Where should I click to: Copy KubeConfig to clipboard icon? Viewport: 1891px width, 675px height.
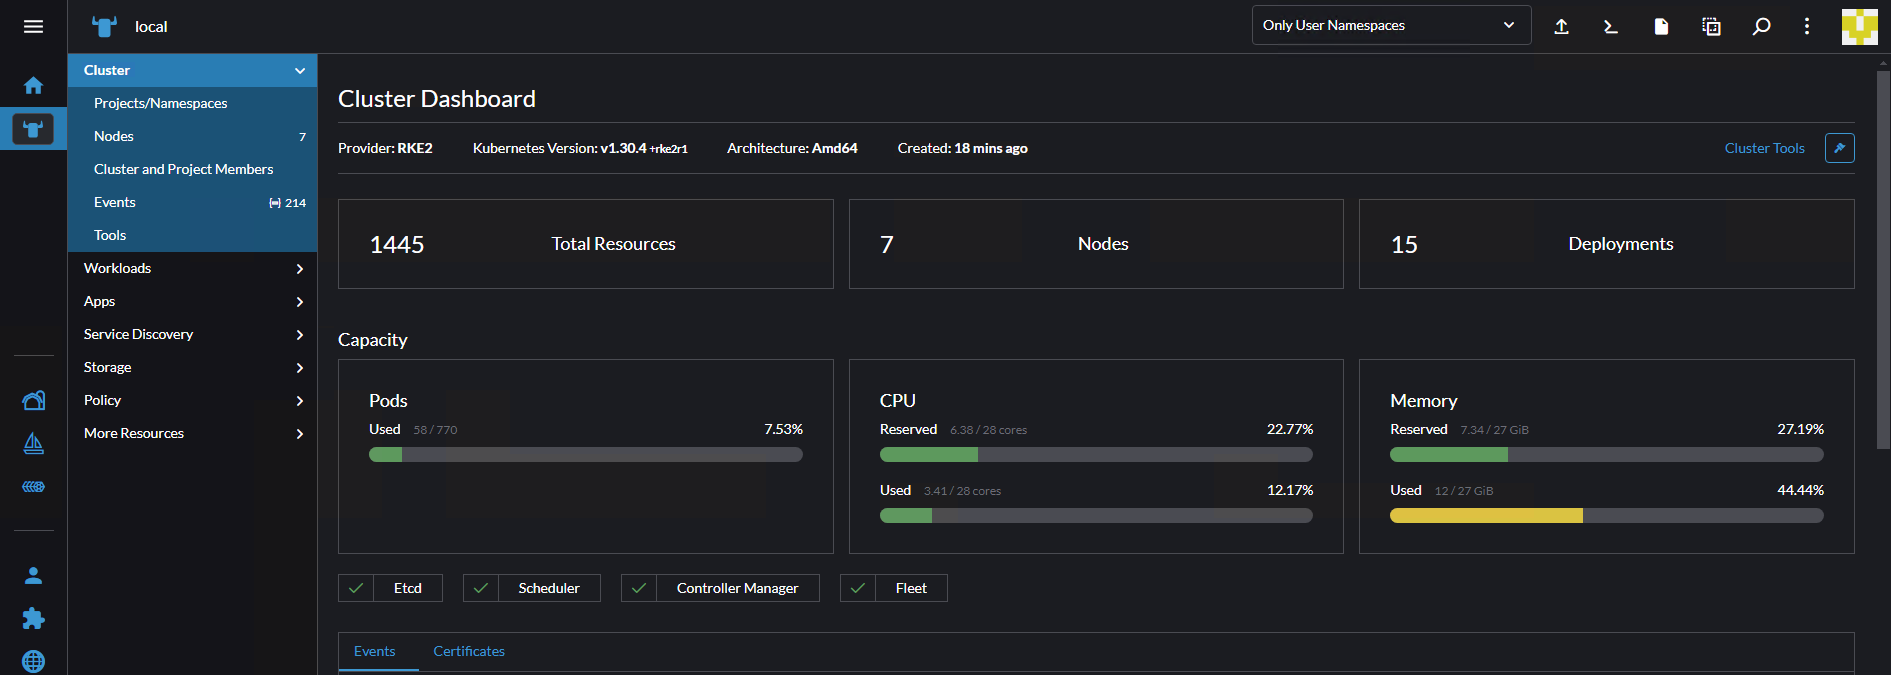1711,27
